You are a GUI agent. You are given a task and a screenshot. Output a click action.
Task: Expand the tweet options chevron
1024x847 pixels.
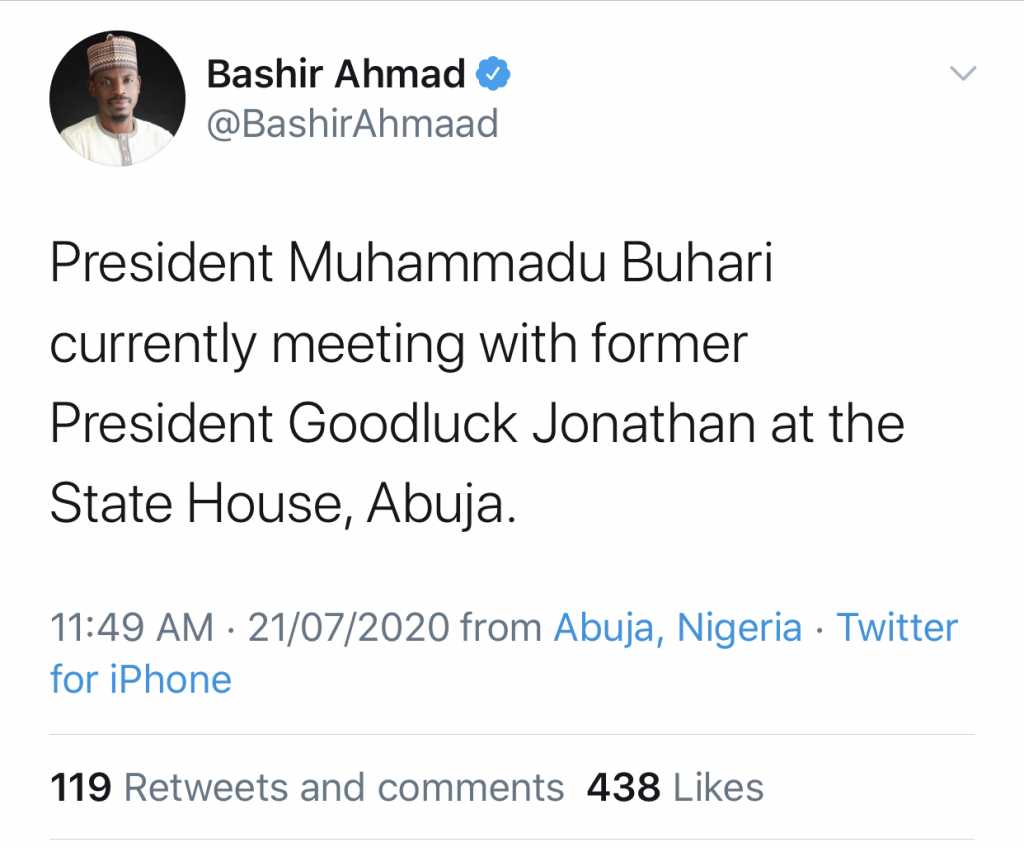point(963,73)
